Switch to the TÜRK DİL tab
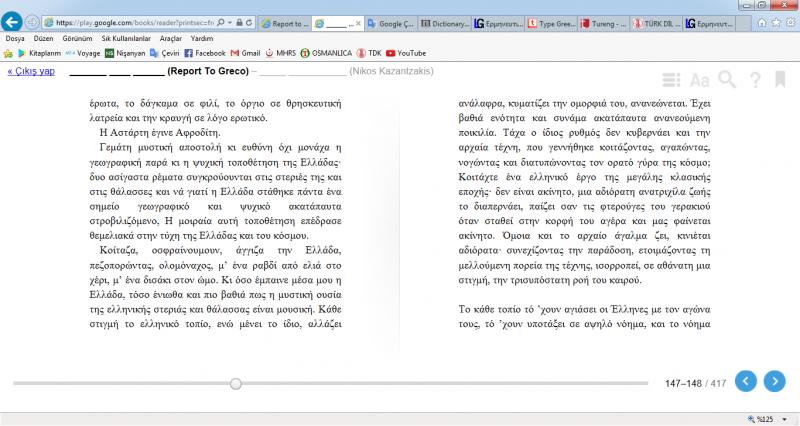 [x=657, y=23]
